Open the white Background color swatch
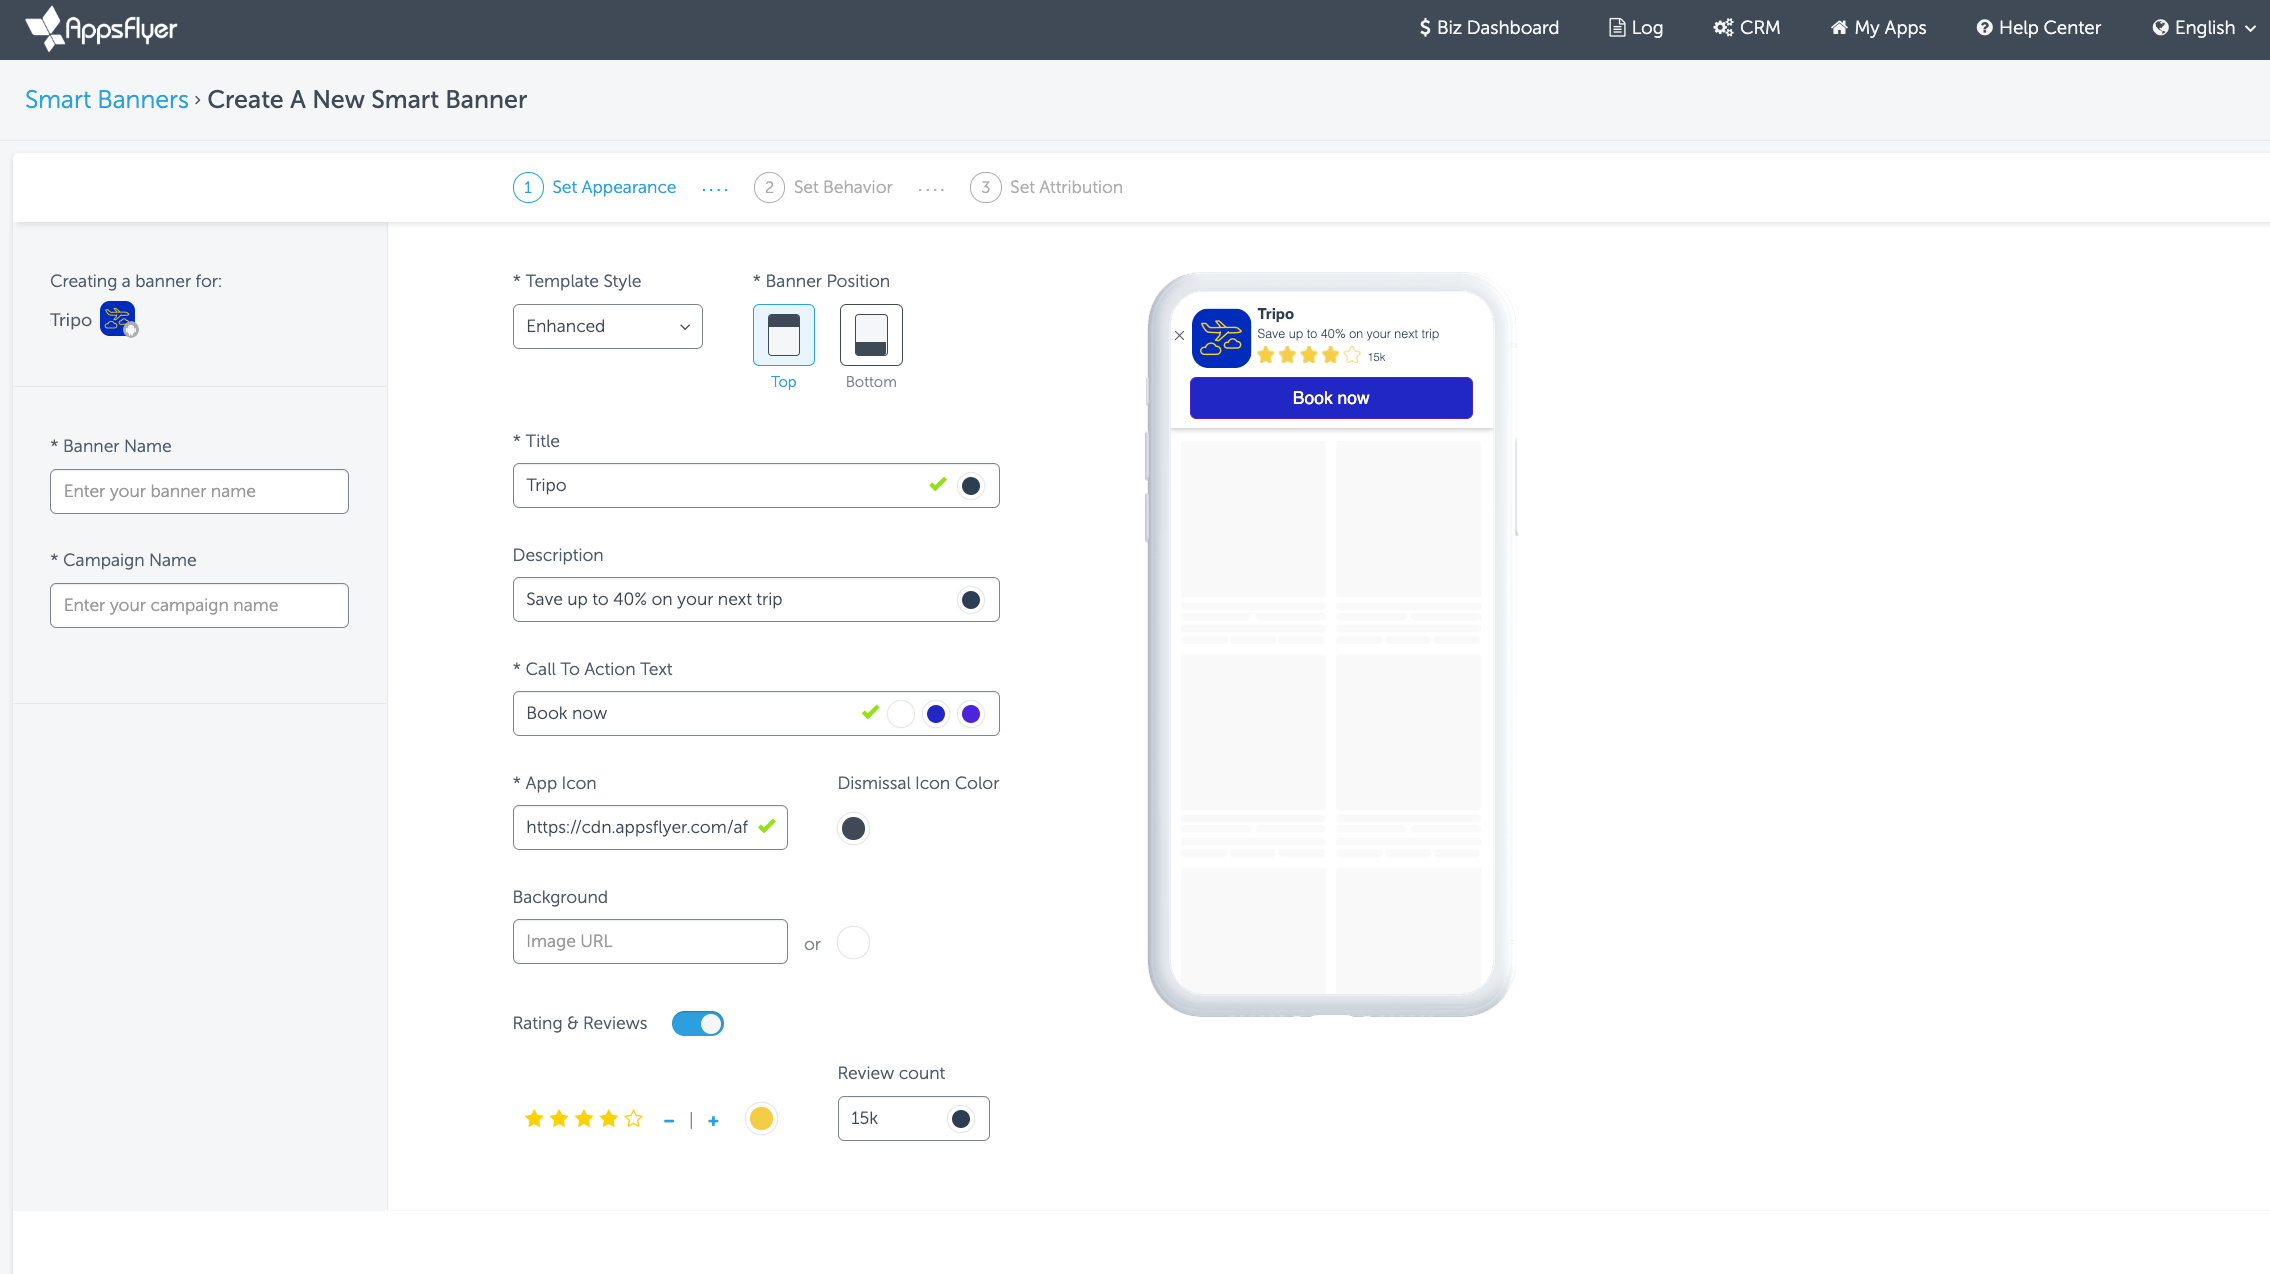 [853, 942]
